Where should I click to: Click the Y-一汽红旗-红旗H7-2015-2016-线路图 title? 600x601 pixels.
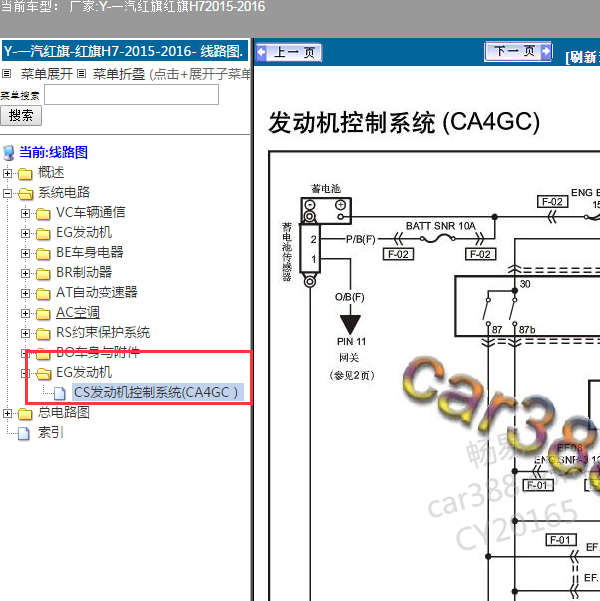125,51
